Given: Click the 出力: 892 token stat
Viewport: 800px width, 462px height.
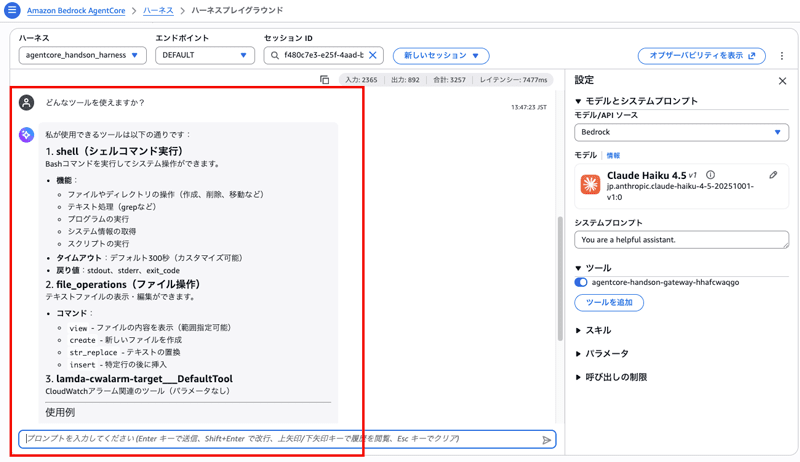Looking at the screenshot, I should click(405, 80).
